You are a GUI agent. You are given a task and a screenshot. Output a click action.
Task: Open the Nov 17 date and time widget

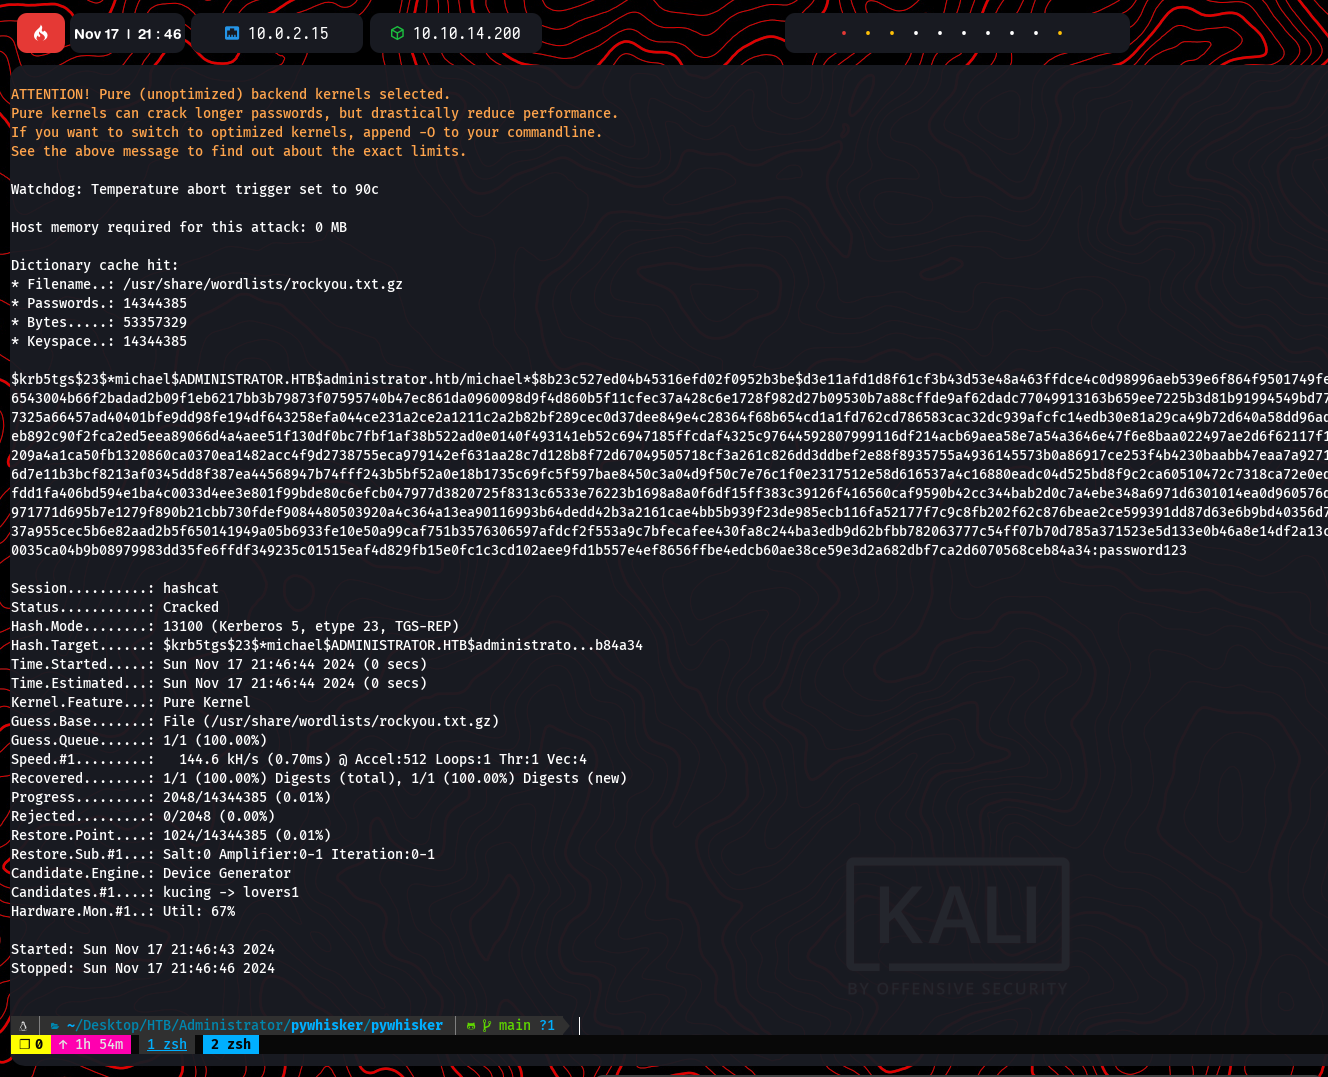(127, 33)
